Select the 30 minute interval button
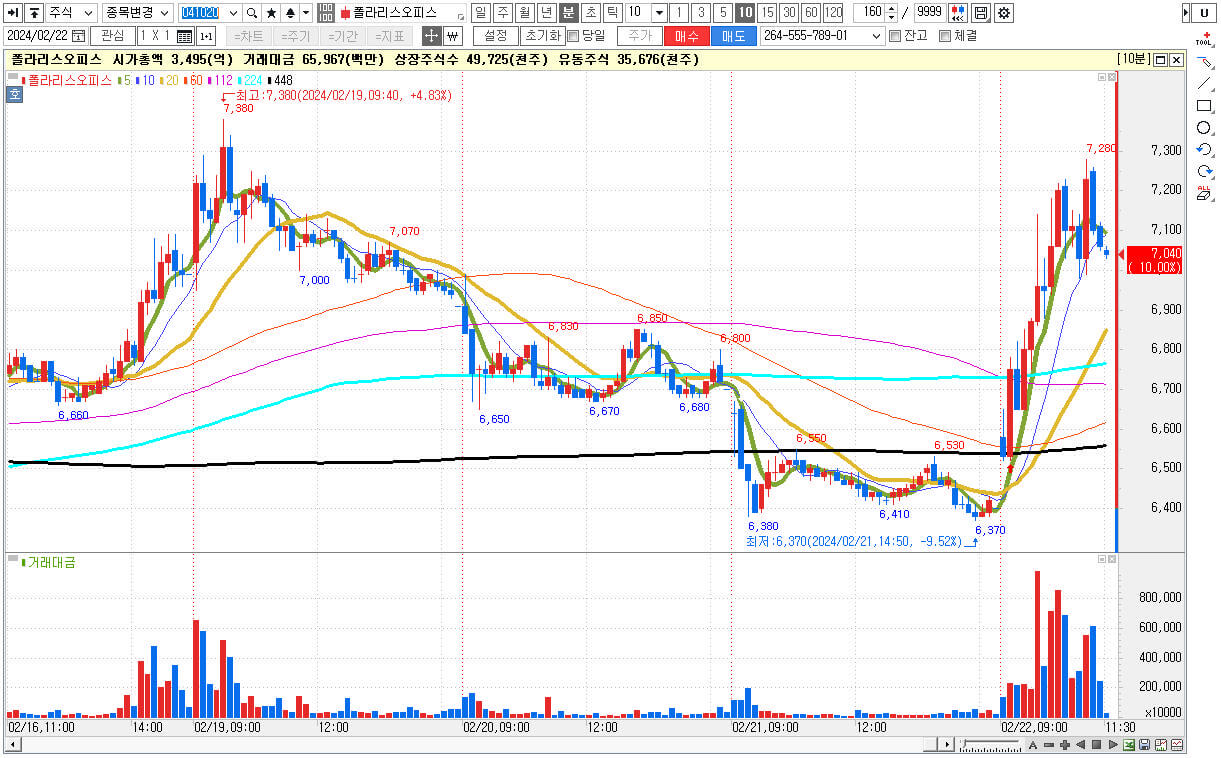The height and width of the screenshot is (758, 1221). click(x=789, y=13)
